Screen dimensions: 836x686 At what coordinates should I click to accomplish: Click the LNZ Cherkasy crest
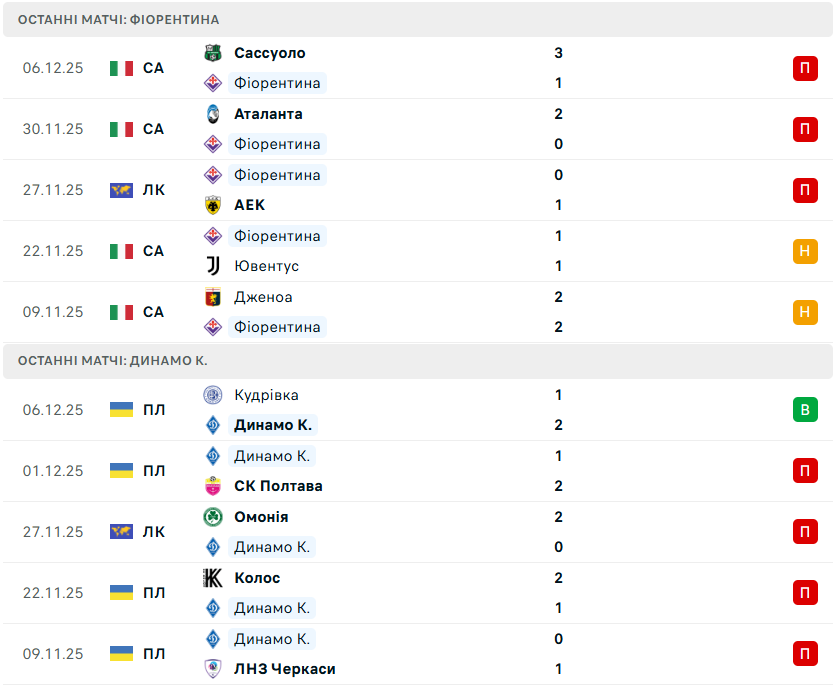[x=212, y=669]
